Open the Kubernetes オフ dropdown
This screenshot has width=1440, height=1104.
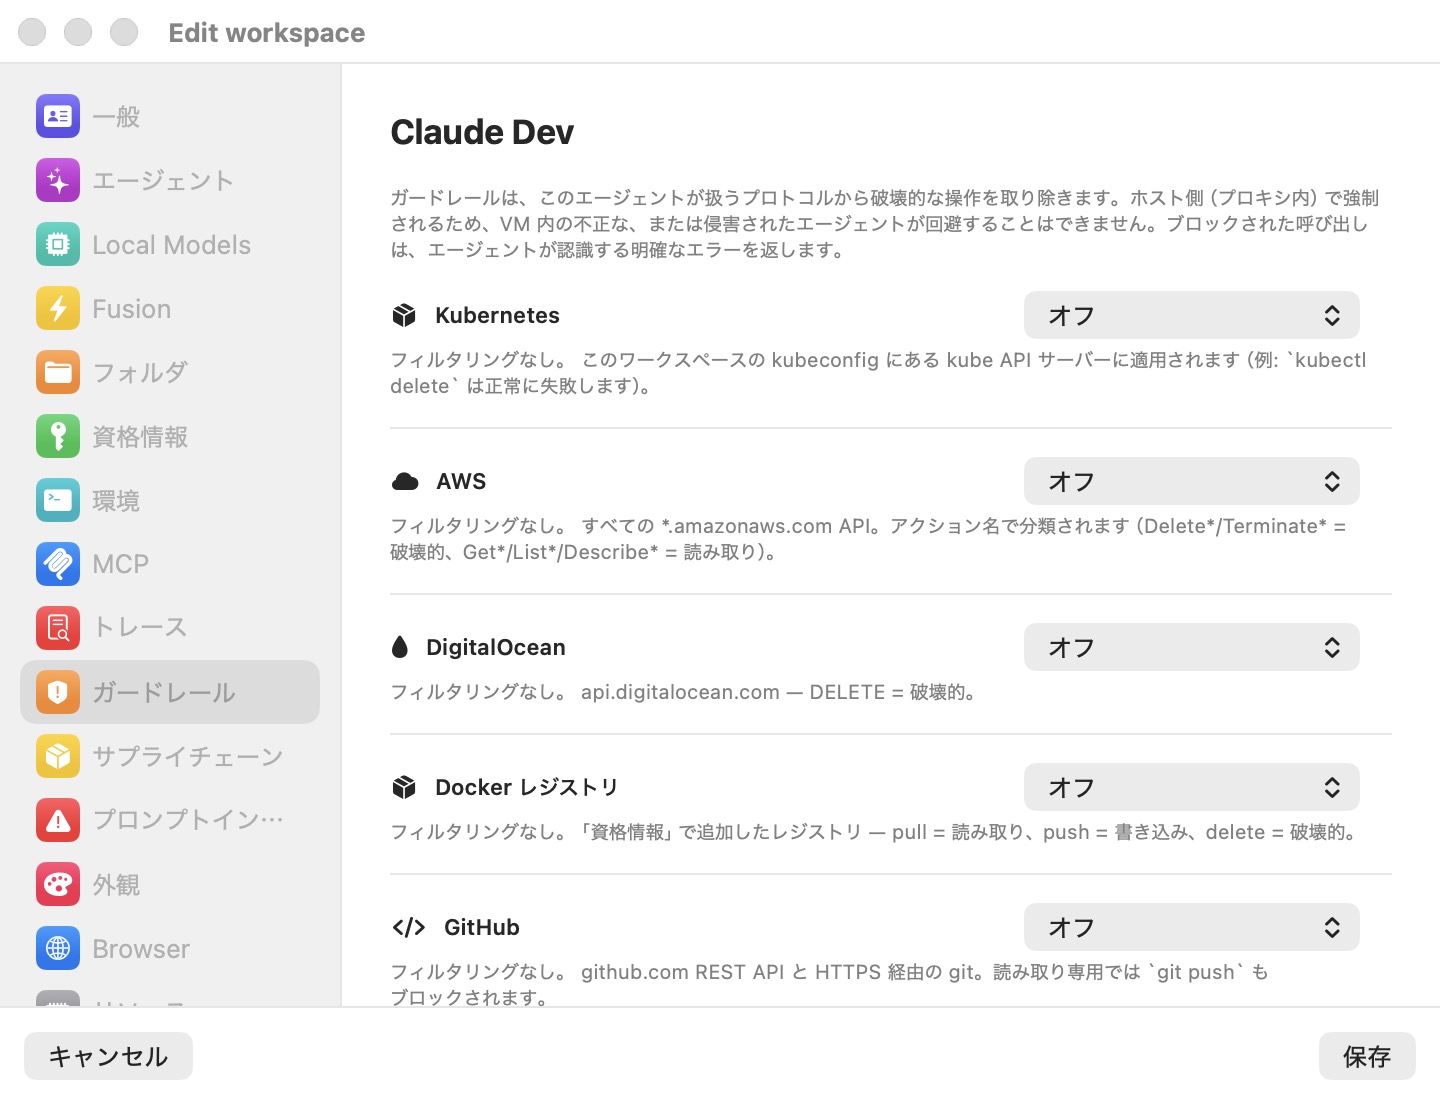tap(1191, 315)
